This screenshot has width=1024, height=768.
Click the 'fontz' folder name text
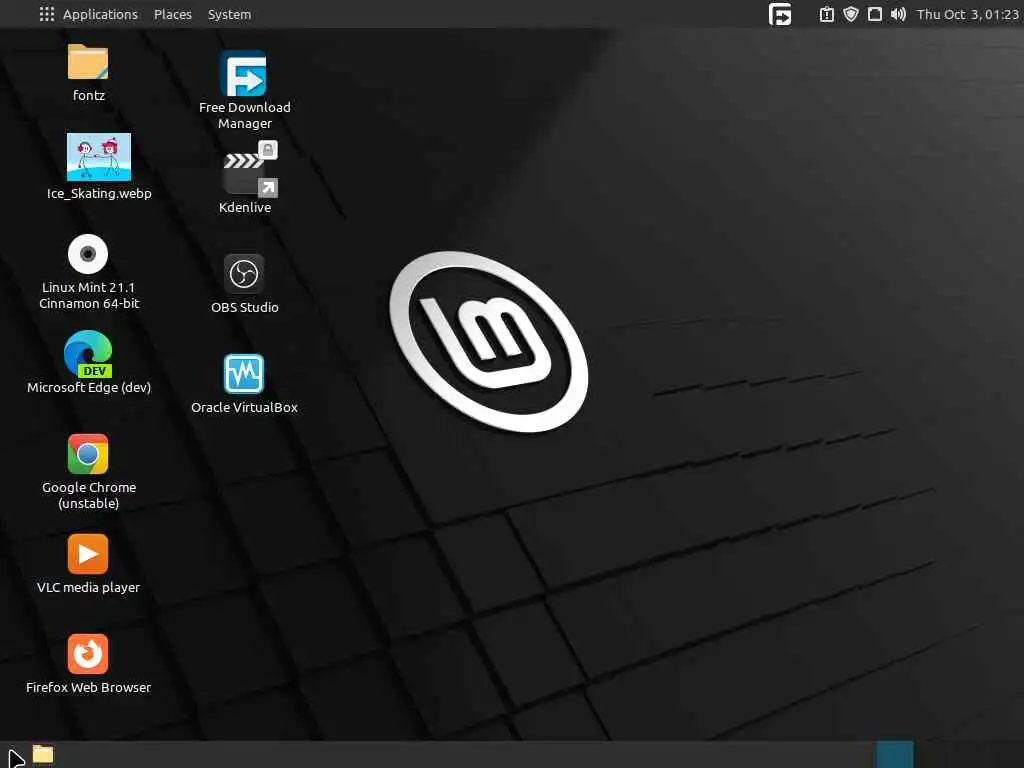point(89,95)
